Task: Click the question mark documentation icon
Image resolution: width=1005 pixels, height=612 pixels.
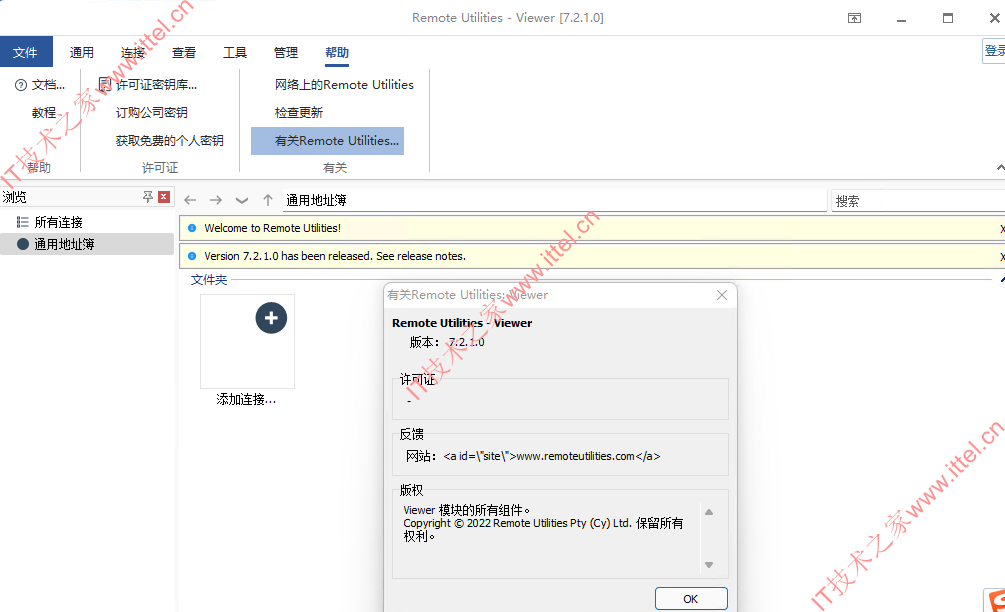Action: point(21,85)
